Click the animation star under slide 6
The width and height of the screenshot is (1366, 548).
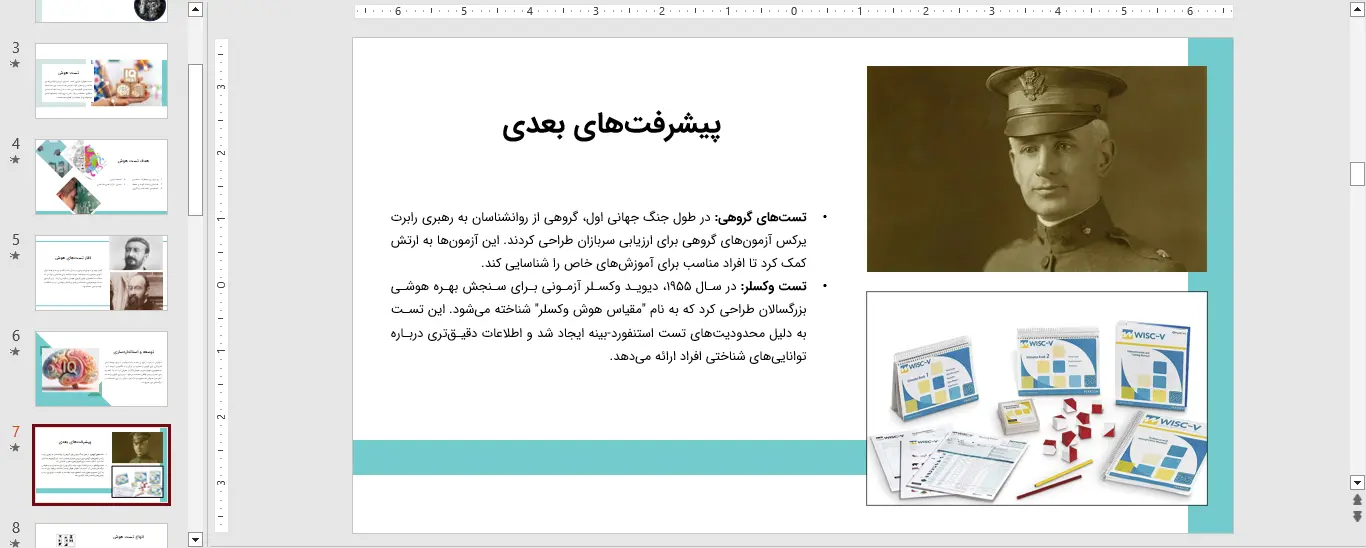click(x=15, y=352)
